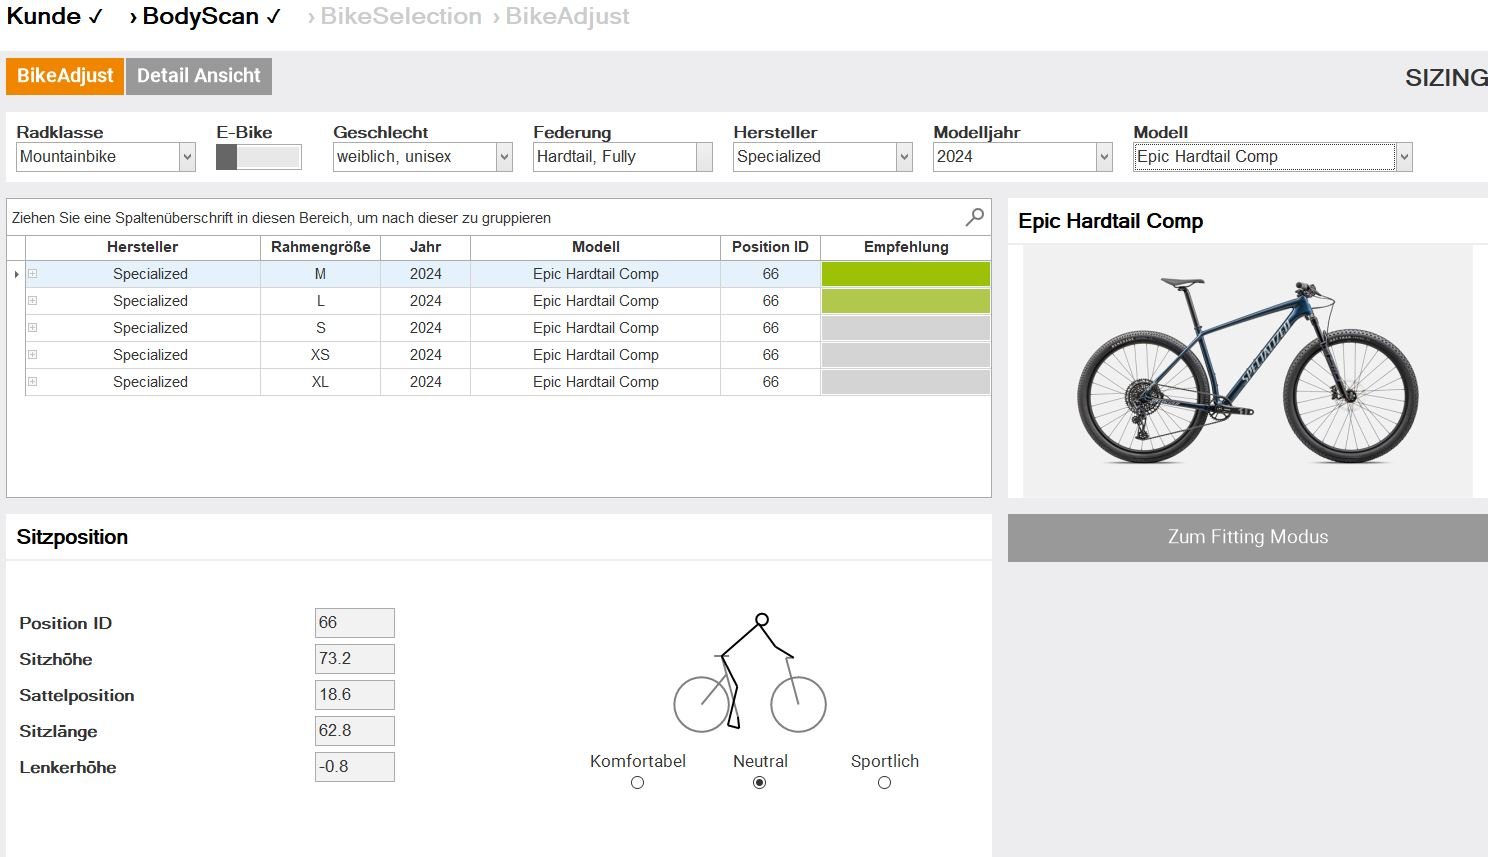This screenshot has height=857, width=1488.
Task: Click the Sitzhöhe value field
Action: click(x=354, y=659)
